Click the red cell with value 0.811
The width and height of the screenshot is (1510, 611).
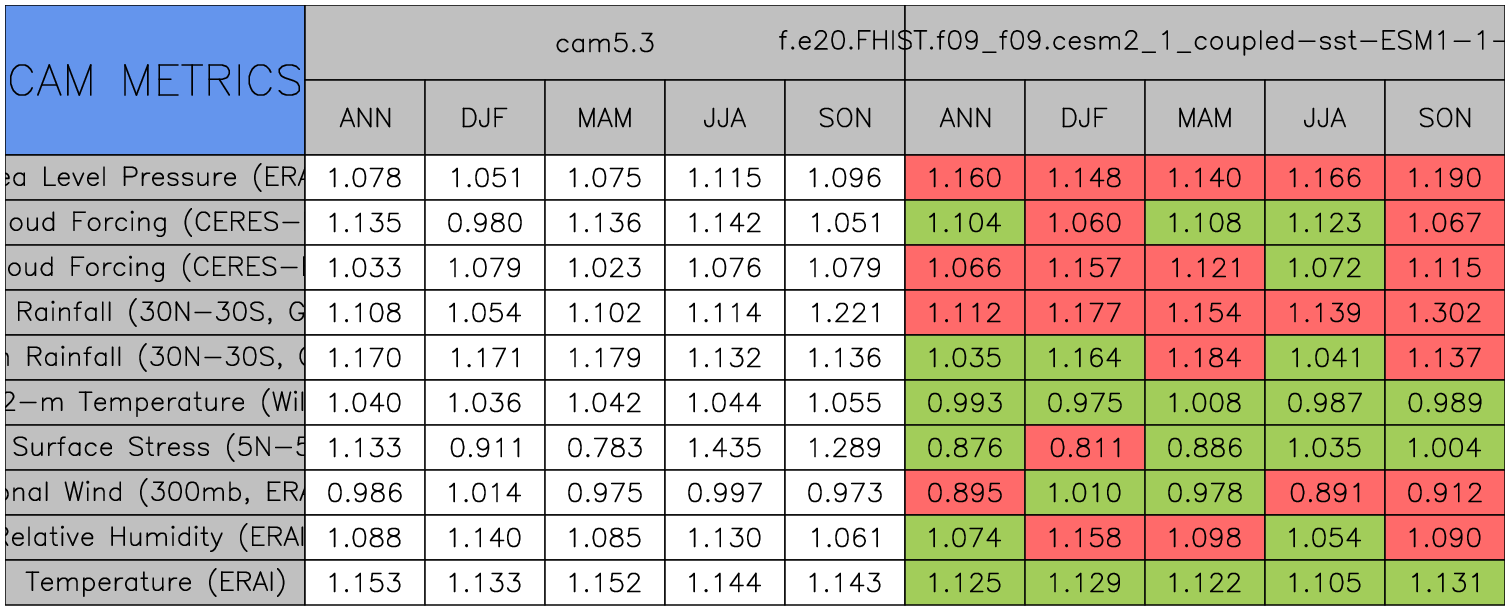(1085, 448)
